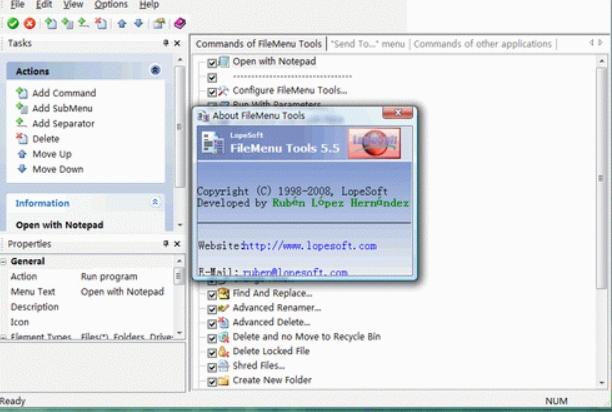
Task: Click the export toolbar icon with arrow
Action: pos(159,23)
